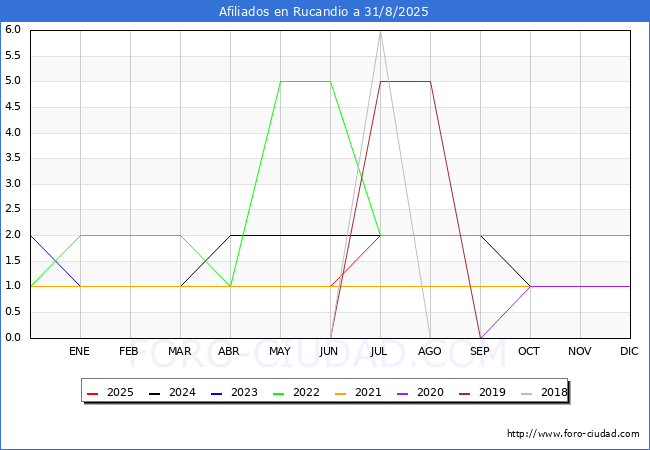Click the OCT label on x-axis
Image resolution: width=650 pixels, height=450 pixels.
point(530,352)
